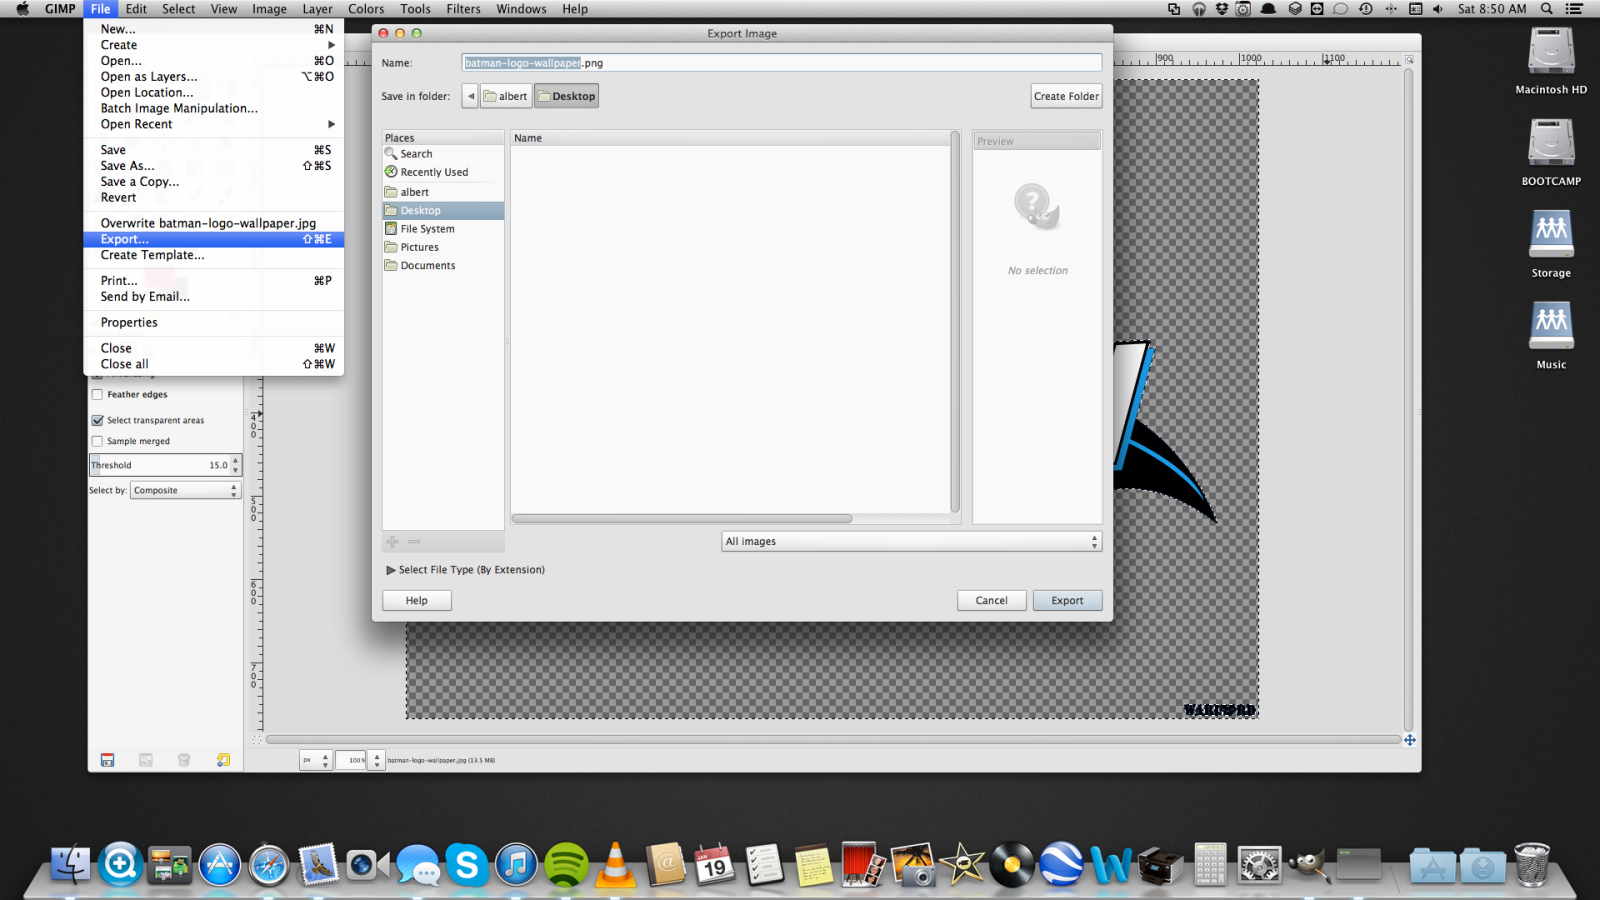Open the zoom level dropdown arrows
The image size is (1600, 900).
[x=377, y=760]
